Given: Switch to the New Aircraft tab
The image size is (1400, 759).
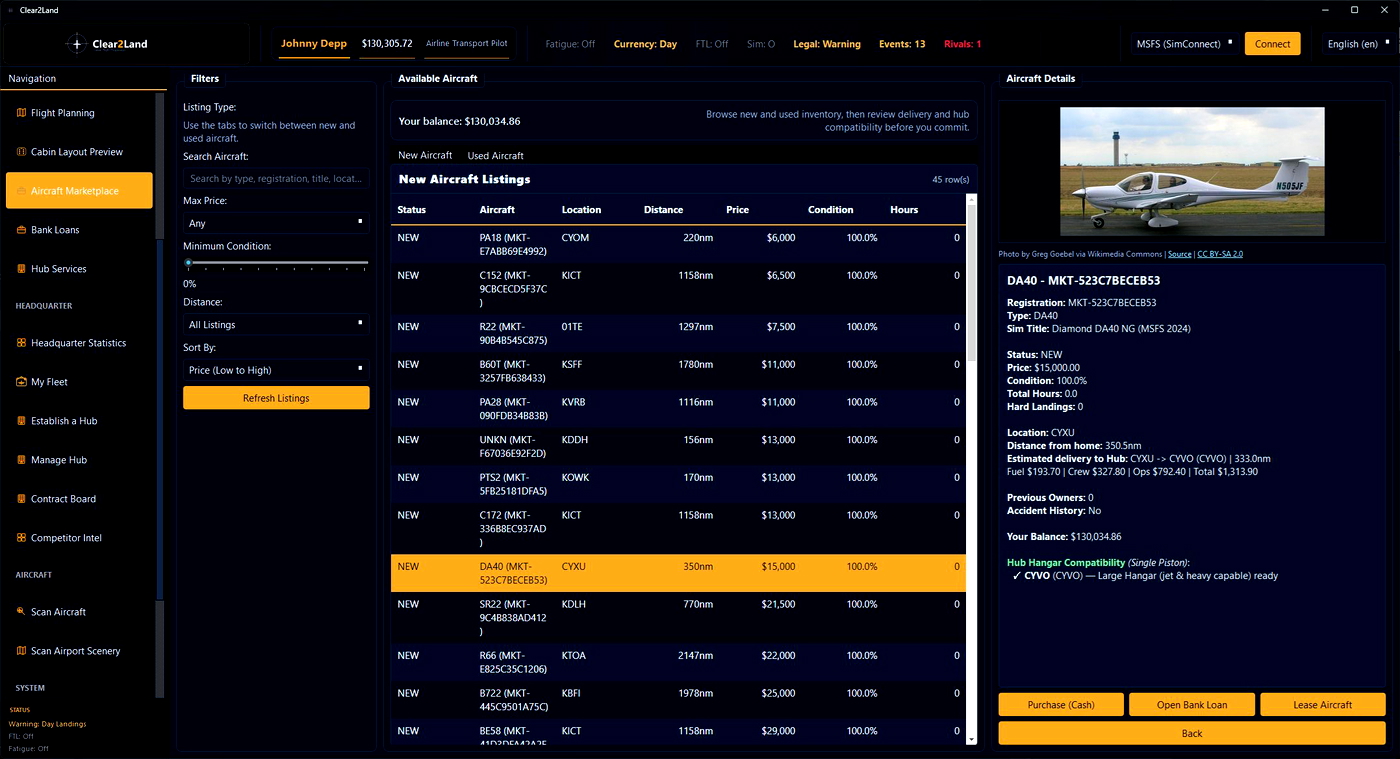Looking at the screenshot, I should click(x=425, y=155).
